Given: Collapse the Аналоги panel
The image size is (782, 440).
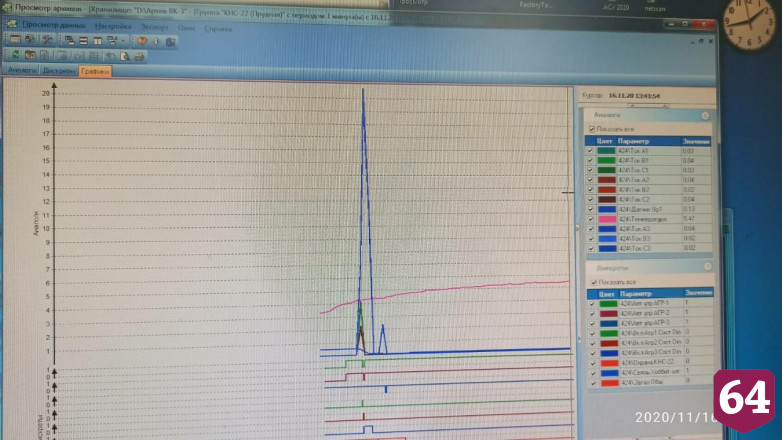Looking at the screenshot, I should point(705,116).
